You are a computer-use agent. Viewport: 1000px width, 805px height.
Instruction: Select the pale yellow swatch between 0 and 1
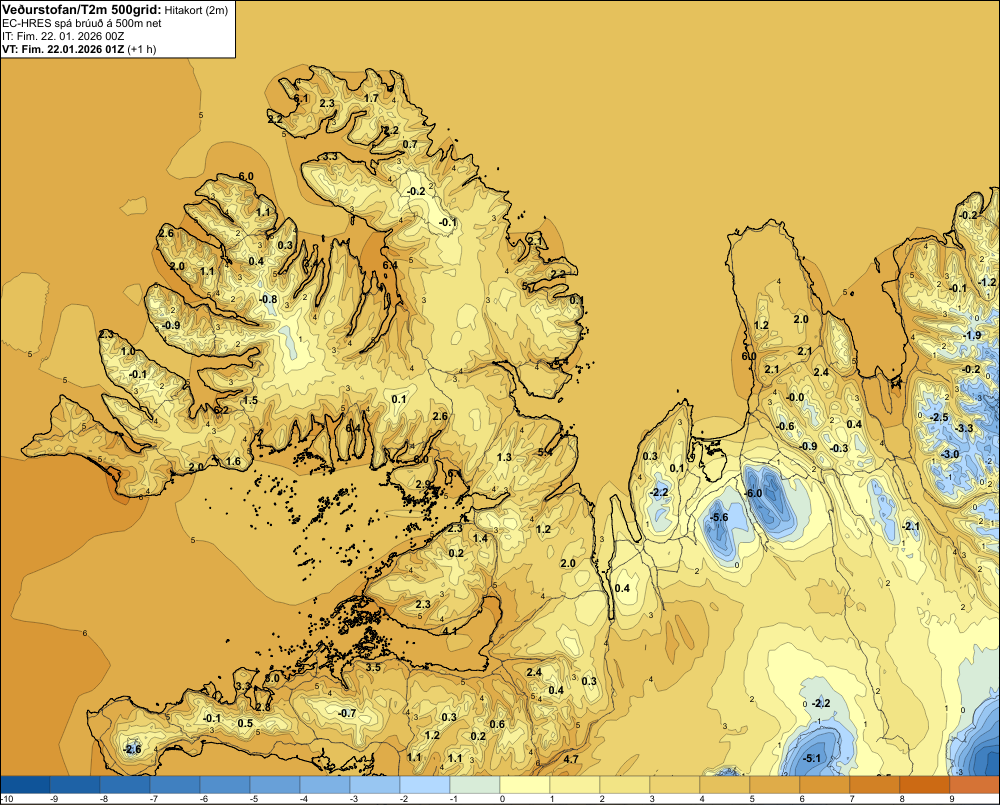click(525, 785)
